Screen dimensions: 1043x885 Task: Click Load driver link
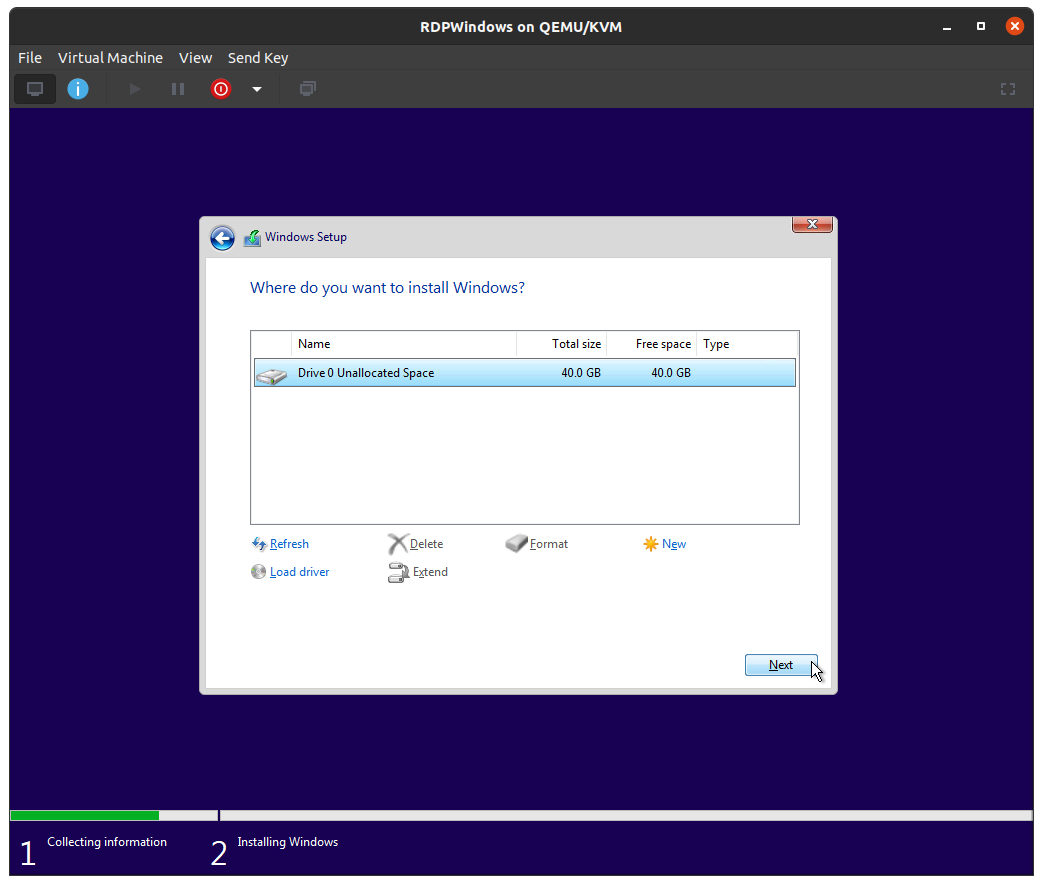point(299,572)
